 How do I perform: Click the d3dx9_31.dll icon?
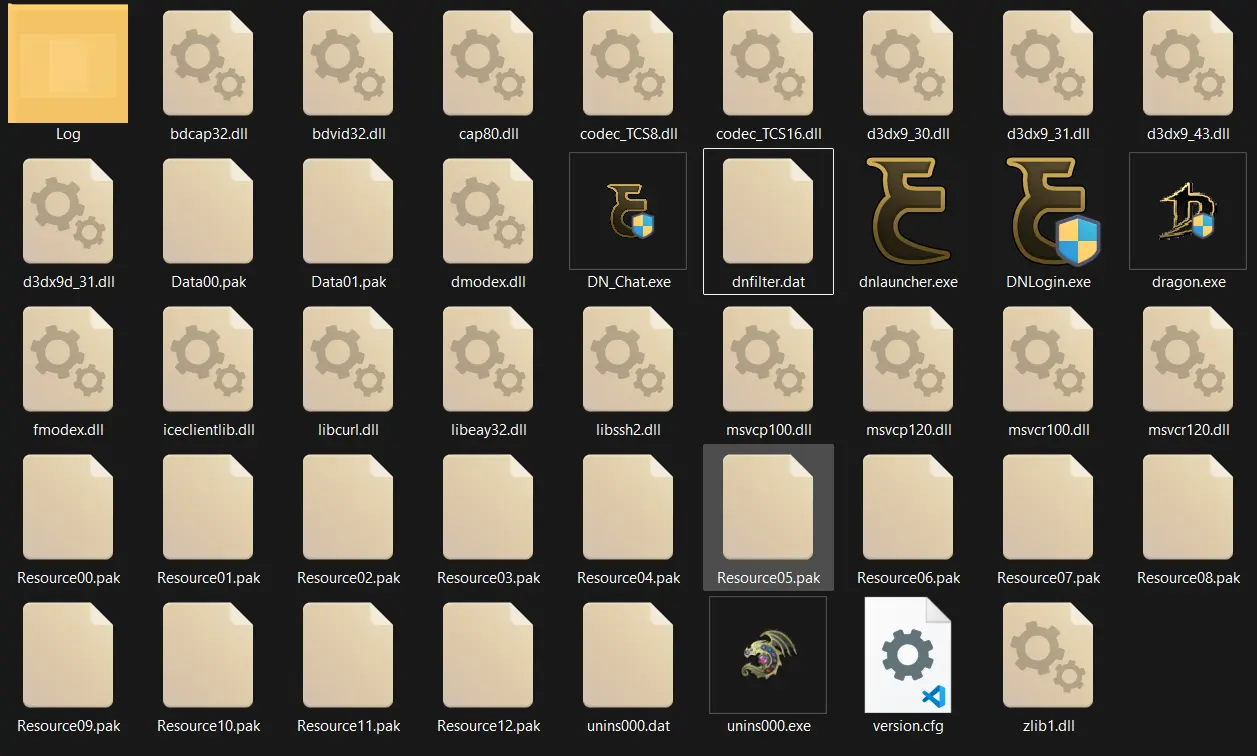pyautogui.click(x=1048, y=64)
